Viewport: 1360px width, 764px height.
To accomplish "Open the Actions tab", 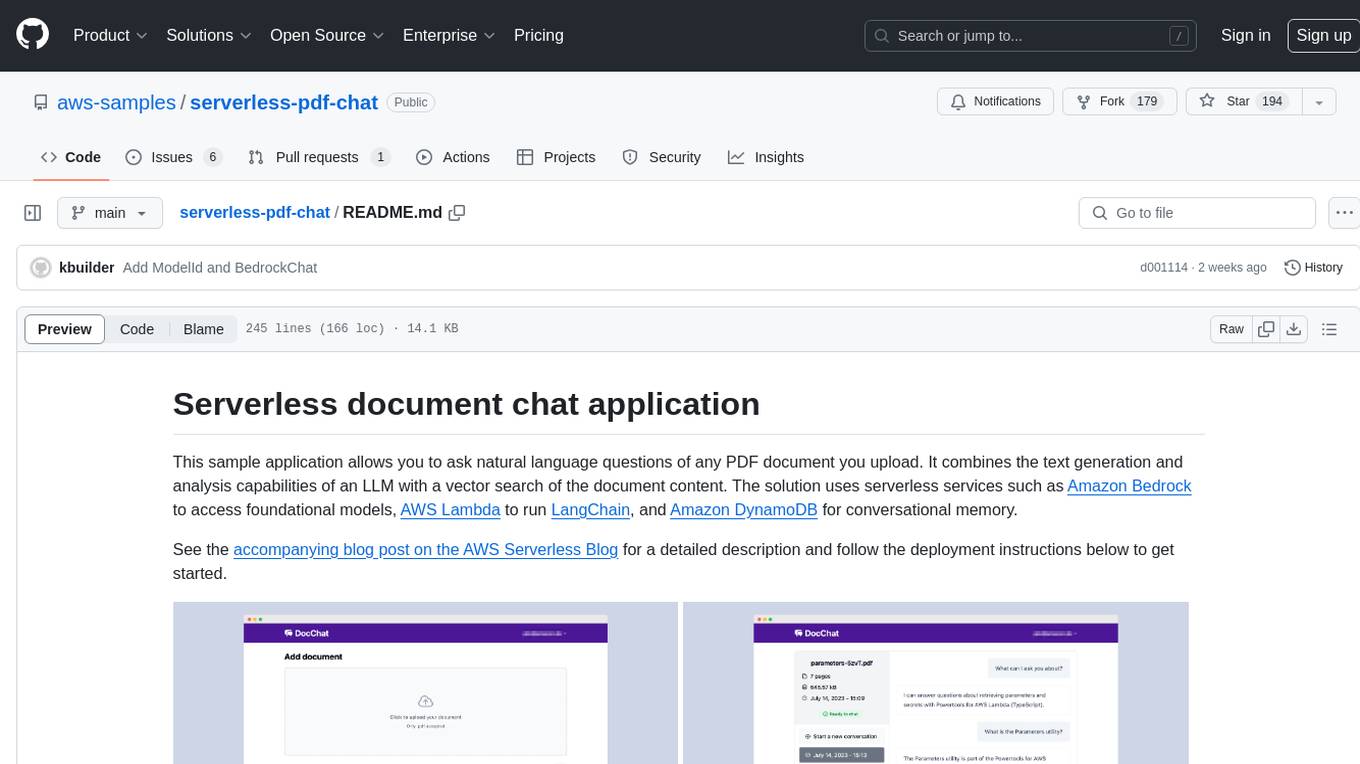I will [x=452, y=157].
